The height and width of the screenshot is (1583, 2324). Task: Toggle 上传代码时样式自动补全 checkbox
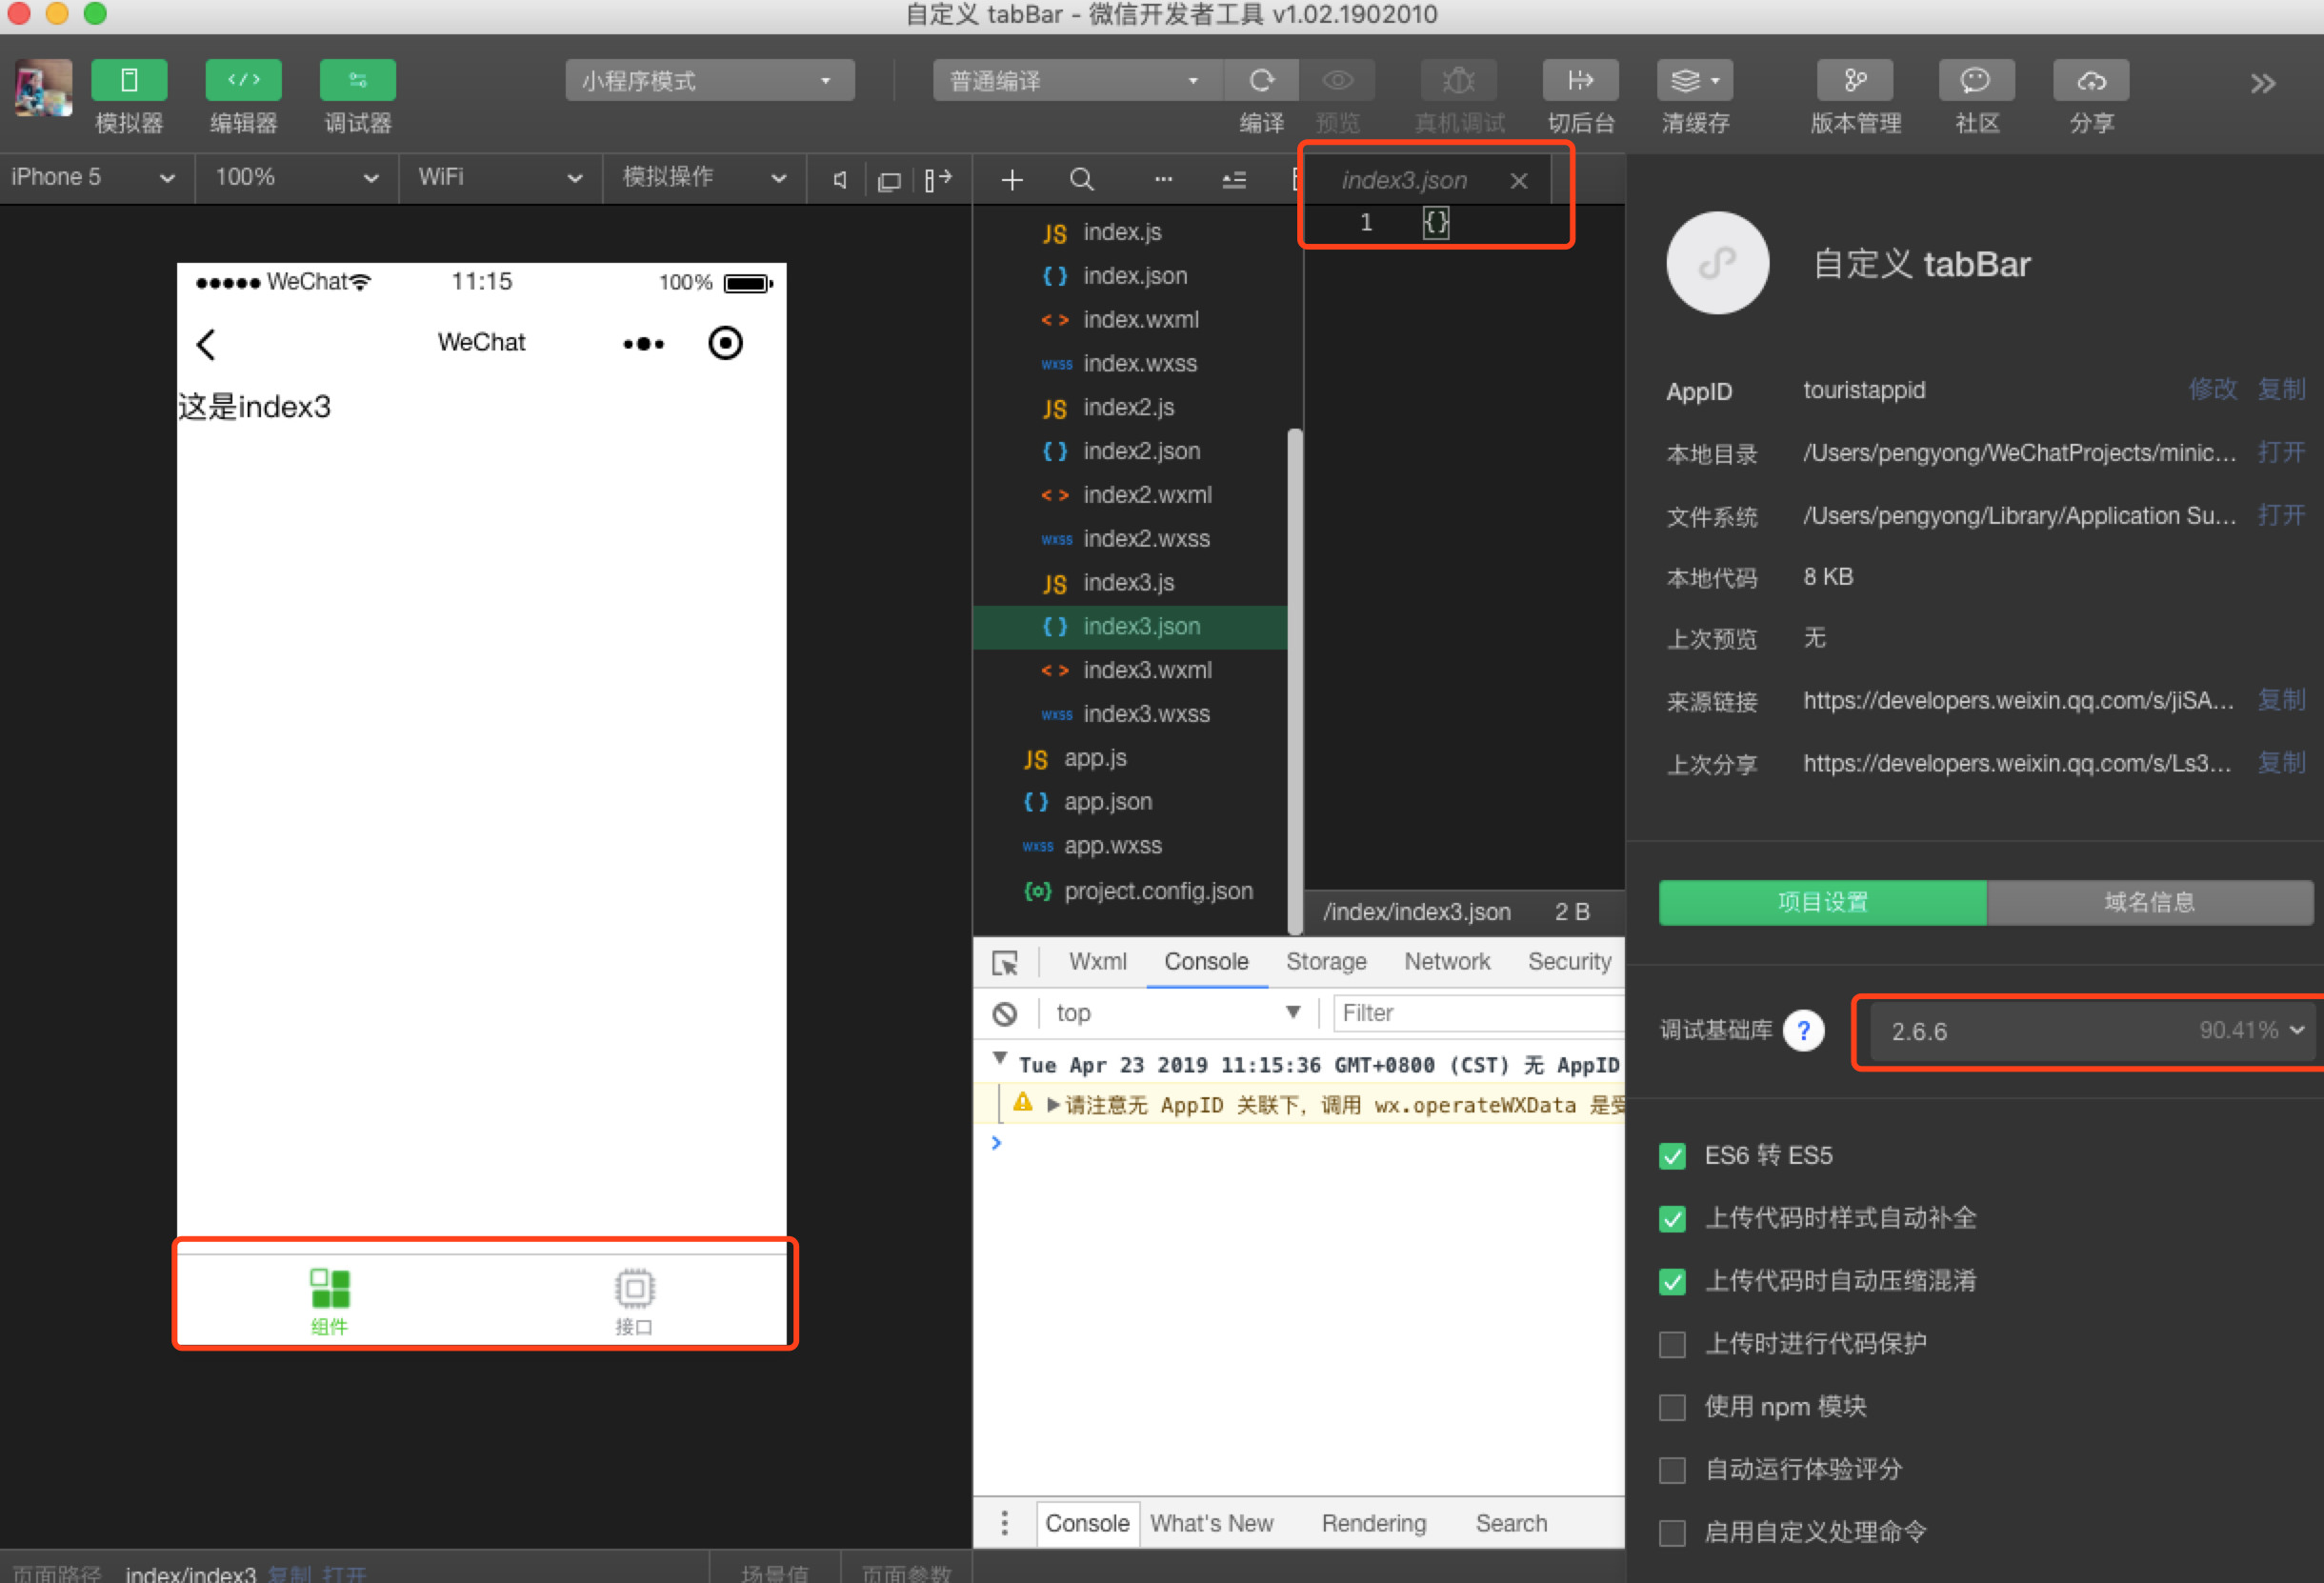[1672, 1218]
